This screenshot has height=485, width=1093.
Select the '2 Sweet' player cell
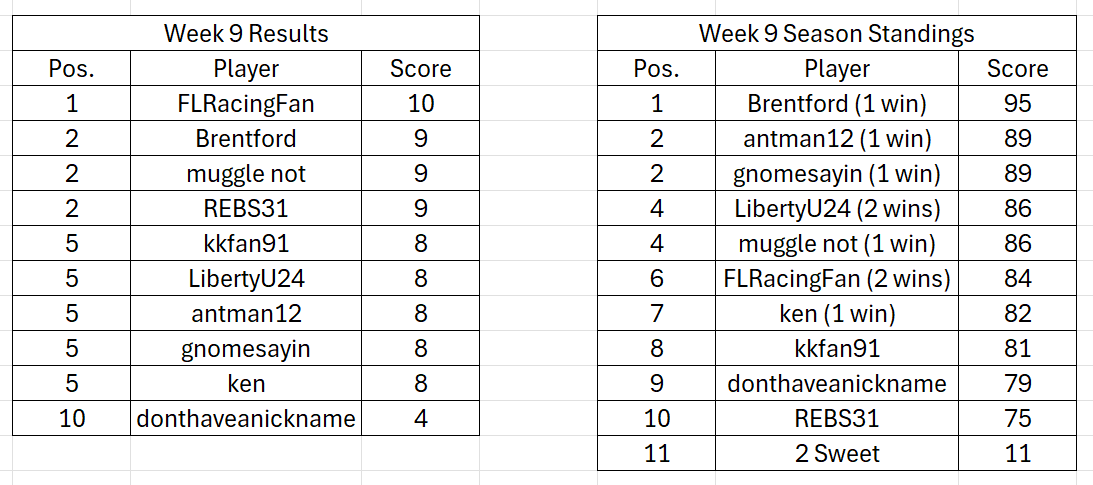[x=837, y=453]
